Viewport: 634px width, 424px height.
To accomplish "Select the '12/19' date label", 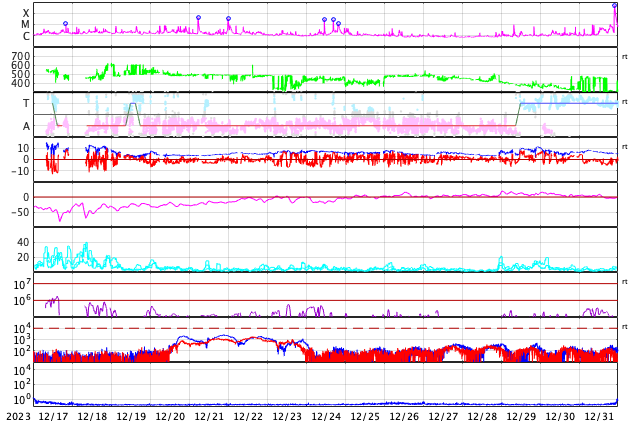I will click(131, 417).
